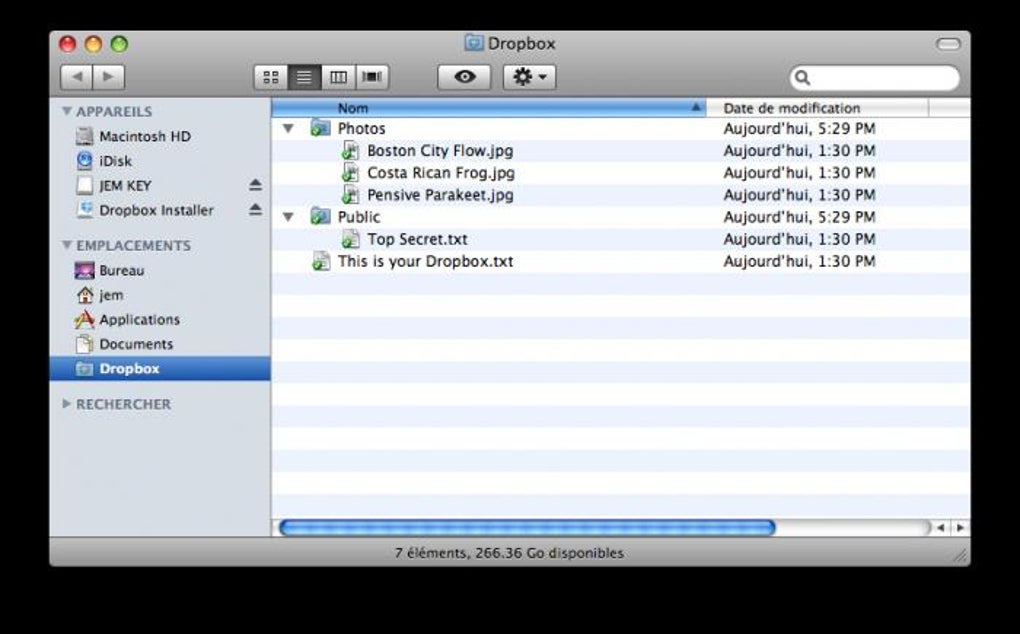Click the Bureau desktop icon
The image size is (1020, 634).
[85, 270]
